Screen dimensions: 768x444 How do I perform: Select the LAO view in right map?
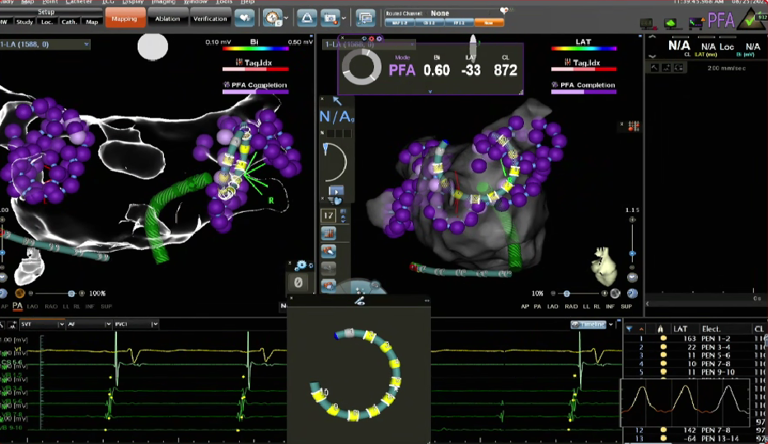pyautogui.click(x=554, y=305)
